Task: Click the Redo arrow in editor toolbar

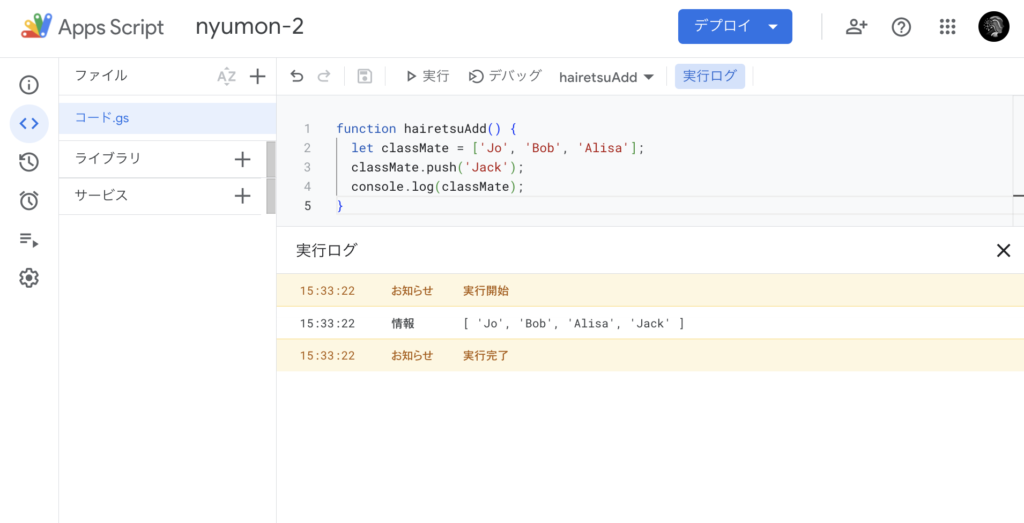Action: pyautogui.click(x=323, y=76)
